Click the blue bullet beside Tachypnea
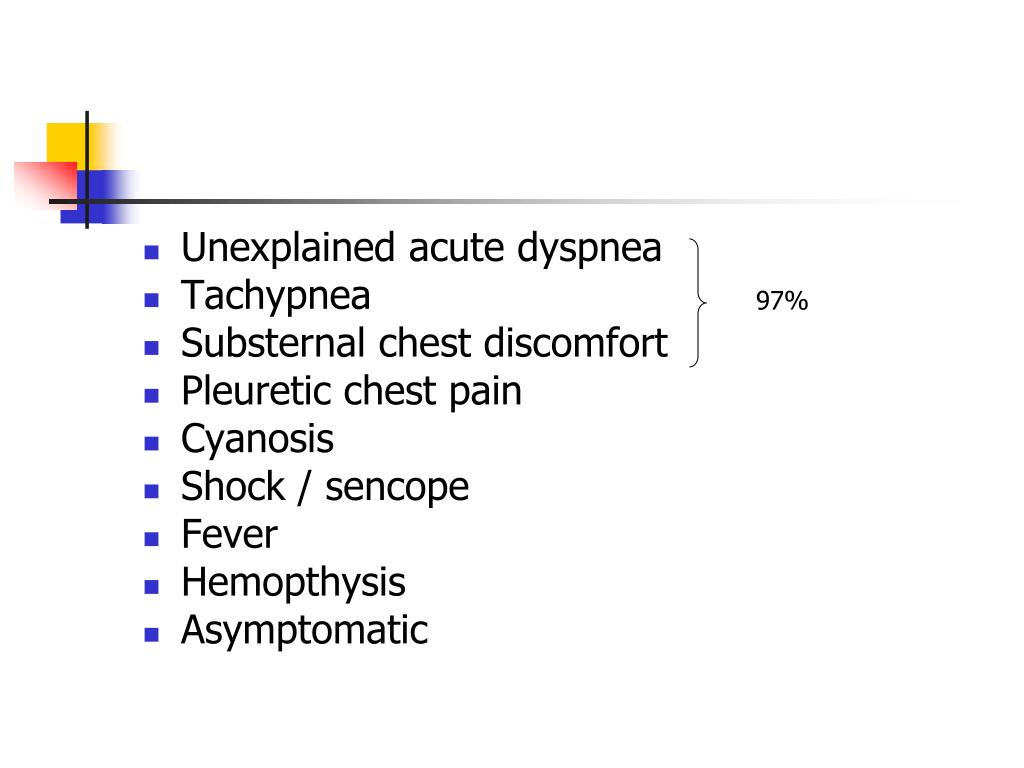Image resolution: width=1024 pixels, height=768 pixels. tap(152, 300)
